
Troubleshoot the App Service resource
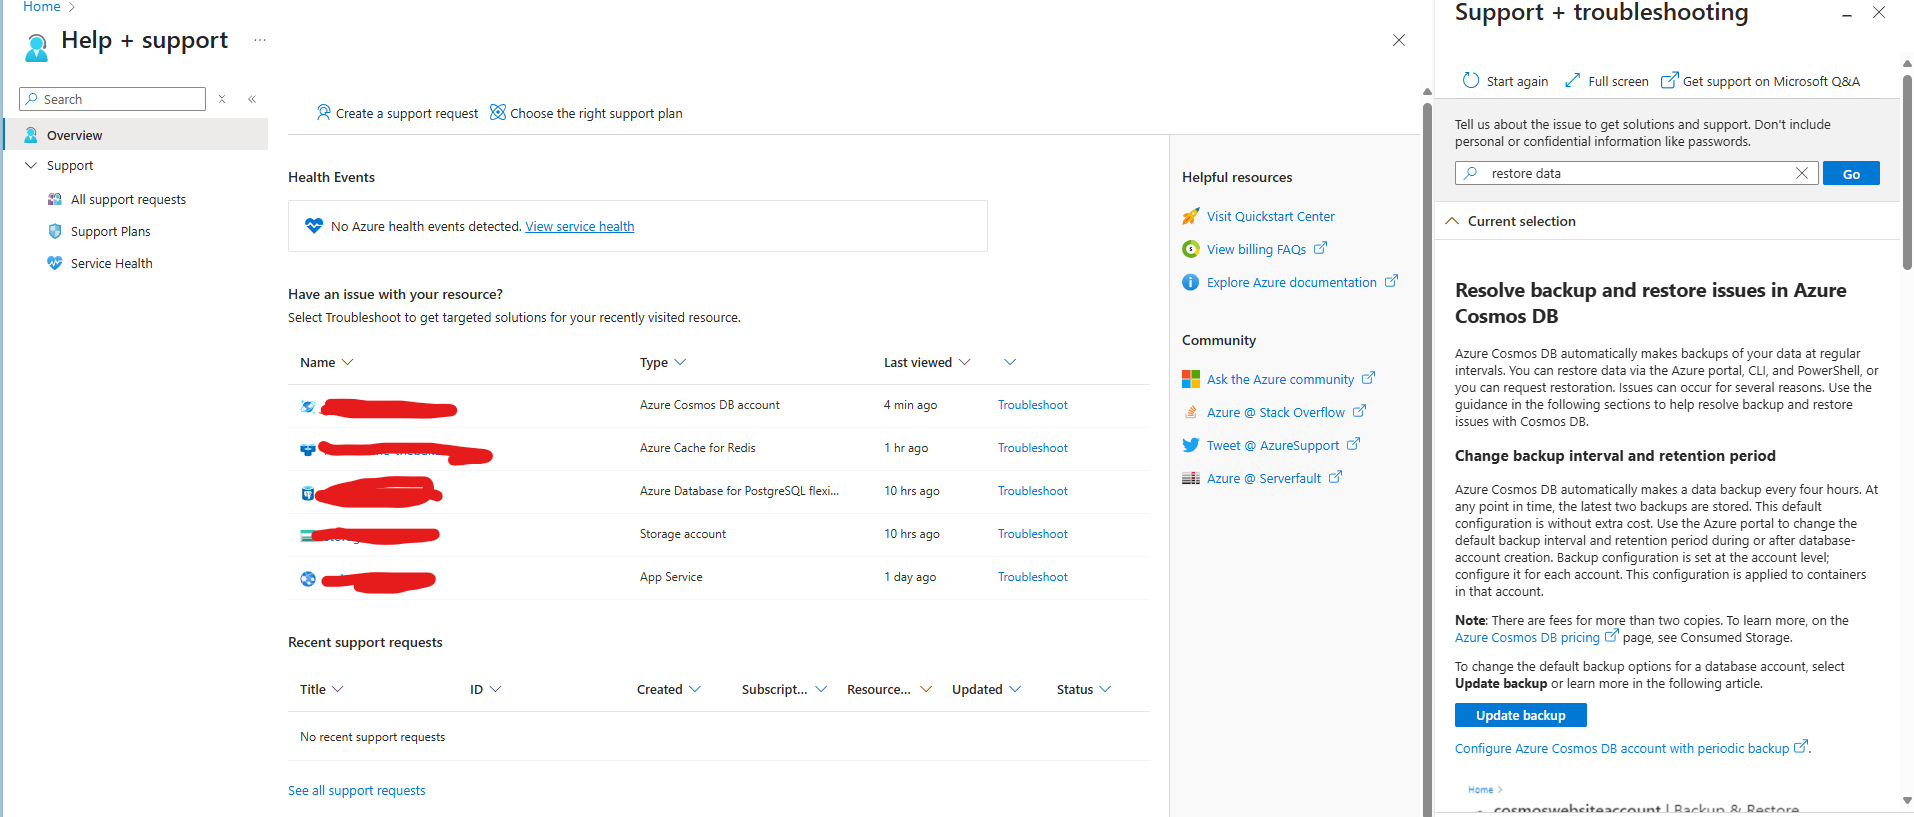pos(1032,577)
